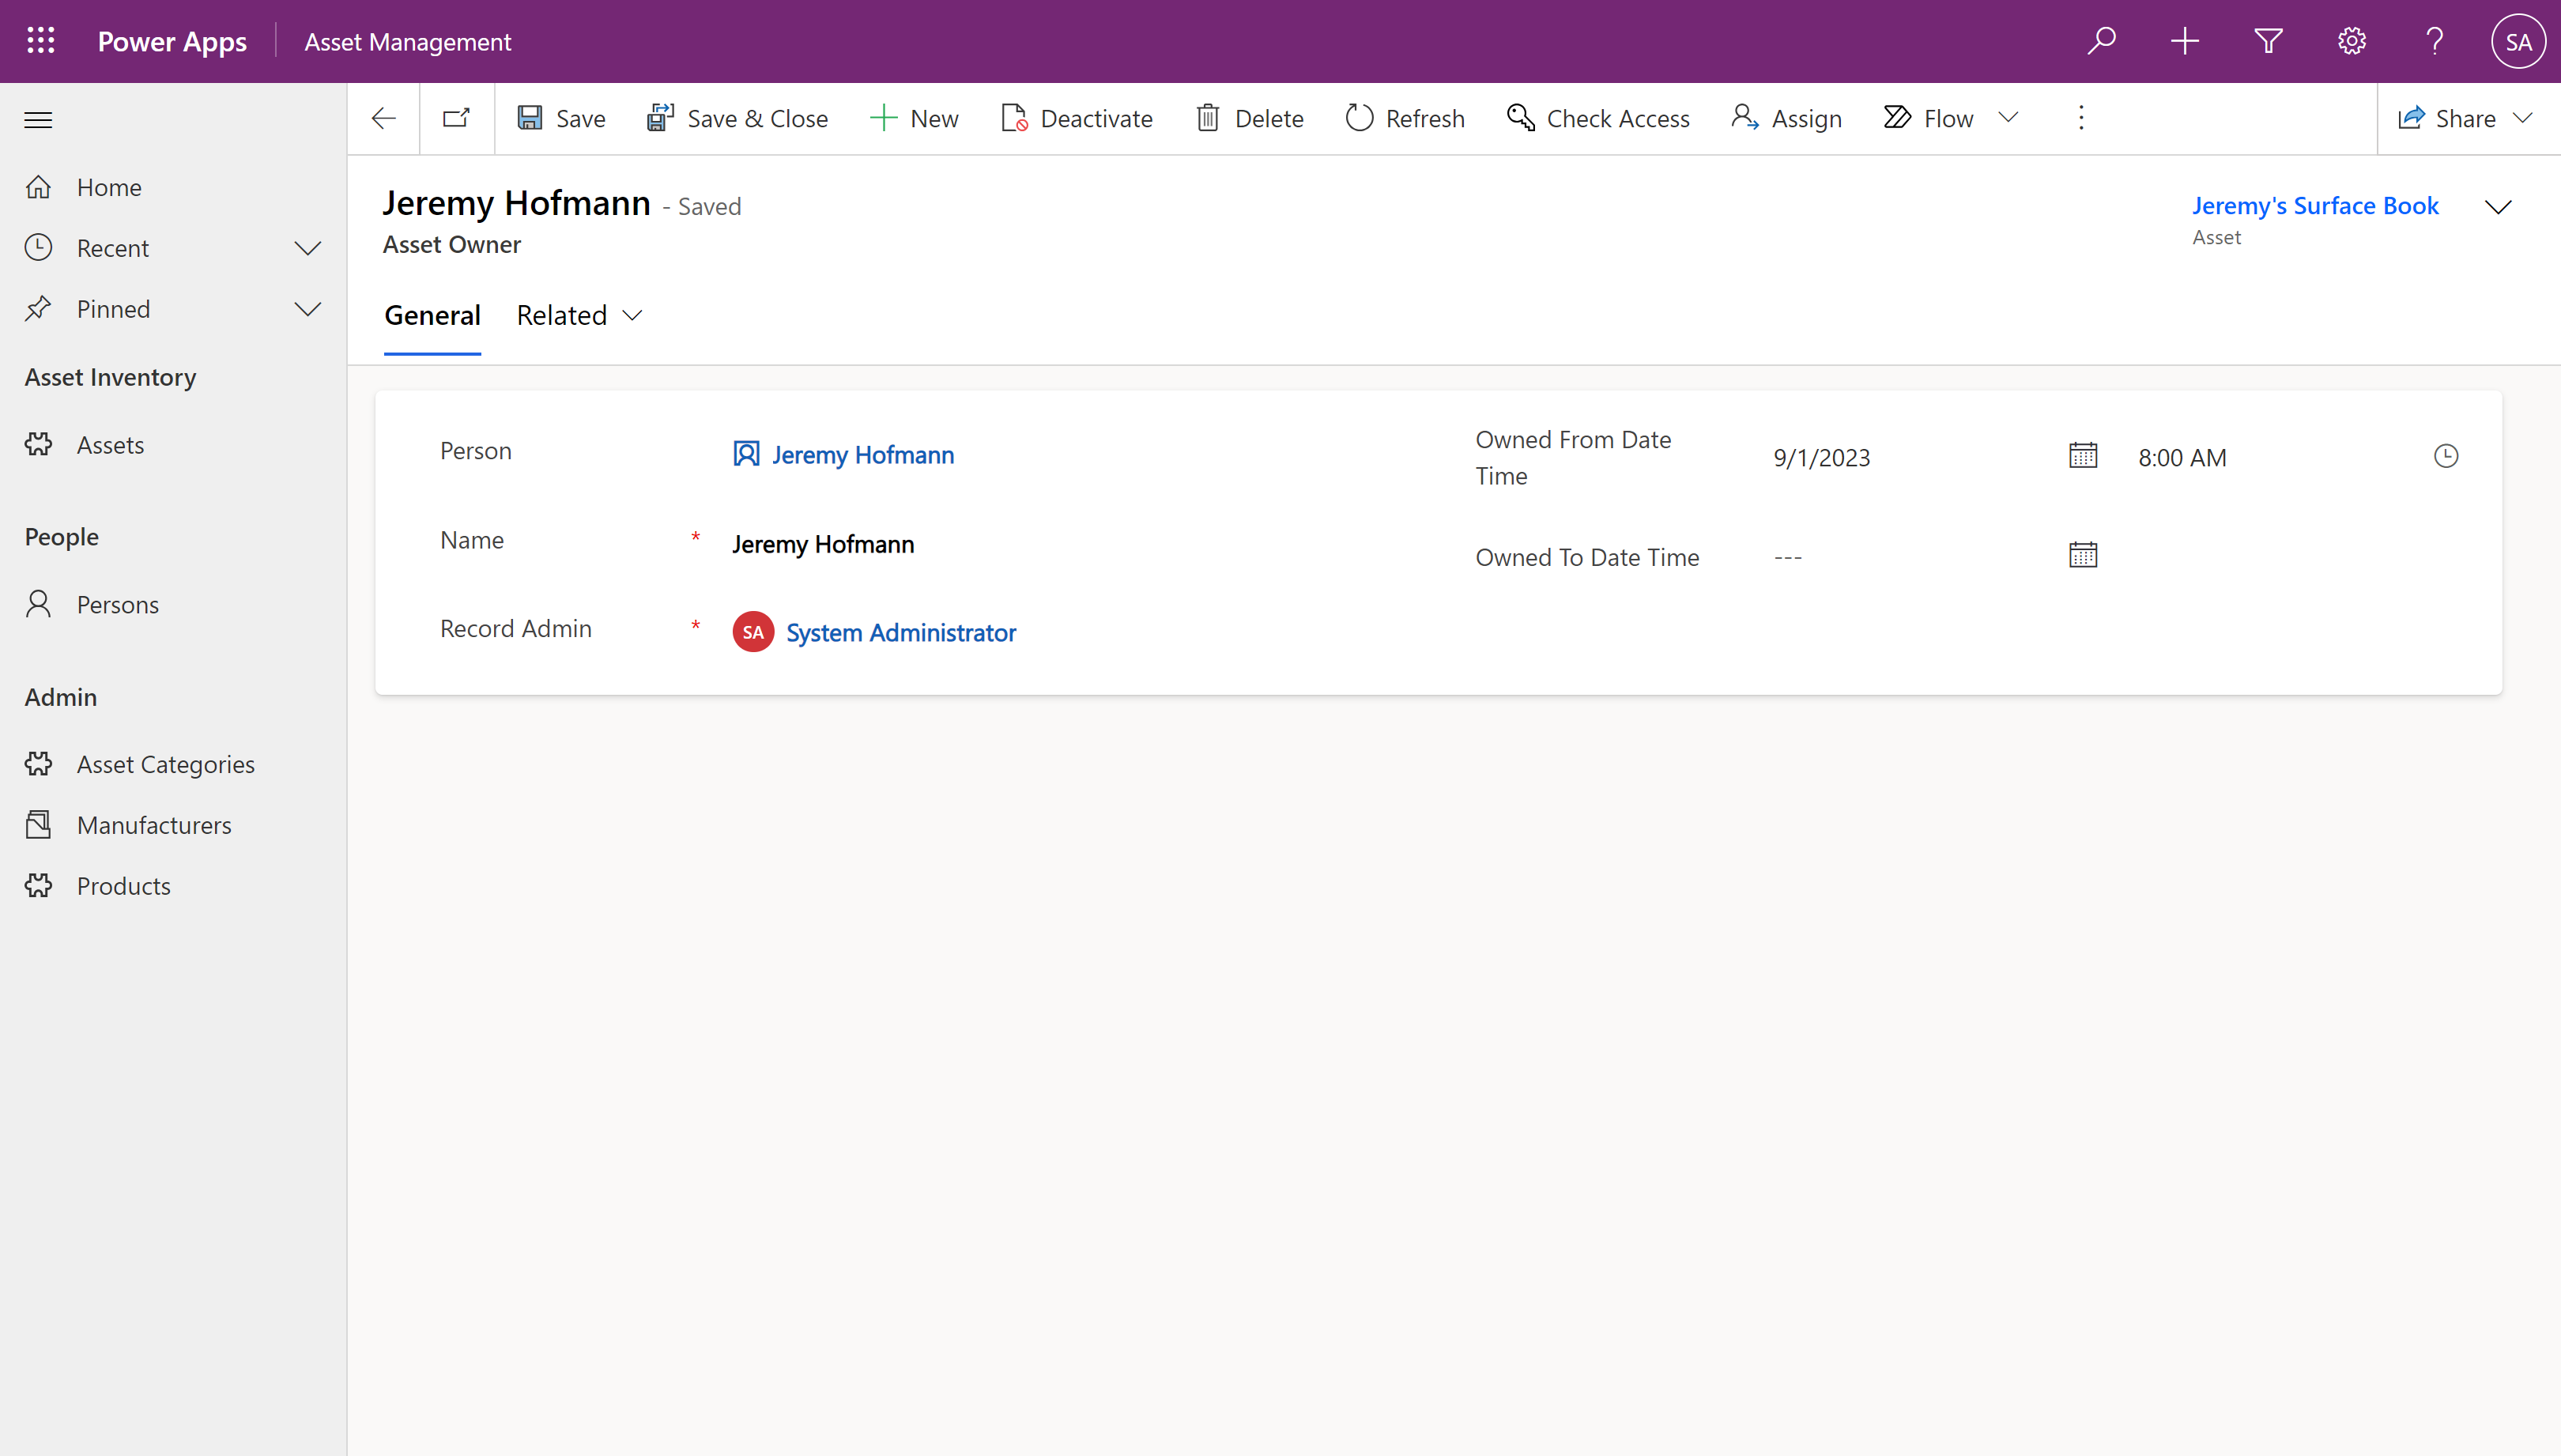Go back with the arrow button
The image size is (2561, 1456).
pyautogui.click(x=384, y=118)
